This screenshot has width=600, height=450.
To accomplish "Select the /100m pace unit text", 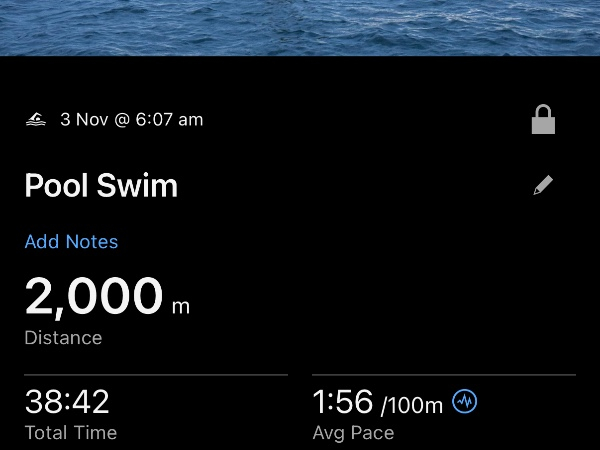I will click(x=411, y=405).
